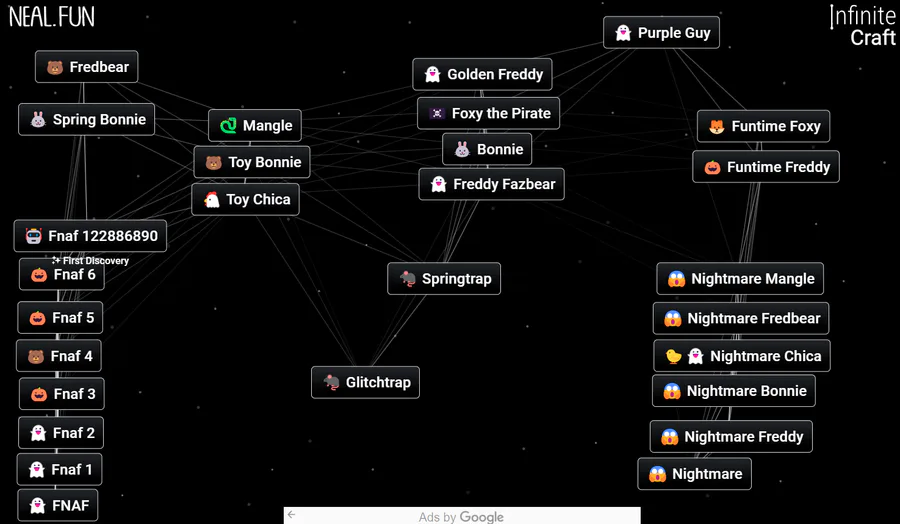Pick the Nightmare Mangle label
Image resolution: width=900 pixels, height=524 pixels.
[x=752, y=279]
